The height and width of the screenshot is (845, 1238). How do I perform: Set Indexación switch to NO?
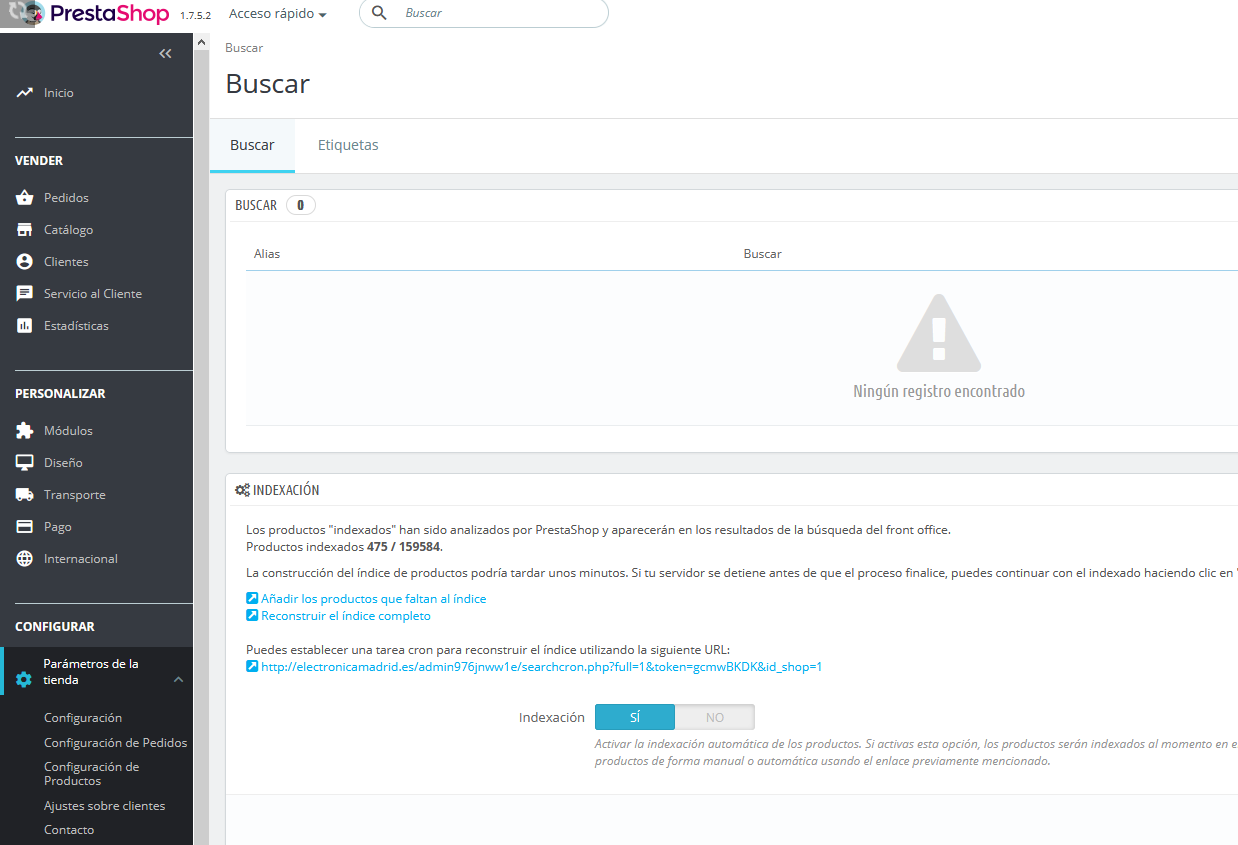(715, 718)
